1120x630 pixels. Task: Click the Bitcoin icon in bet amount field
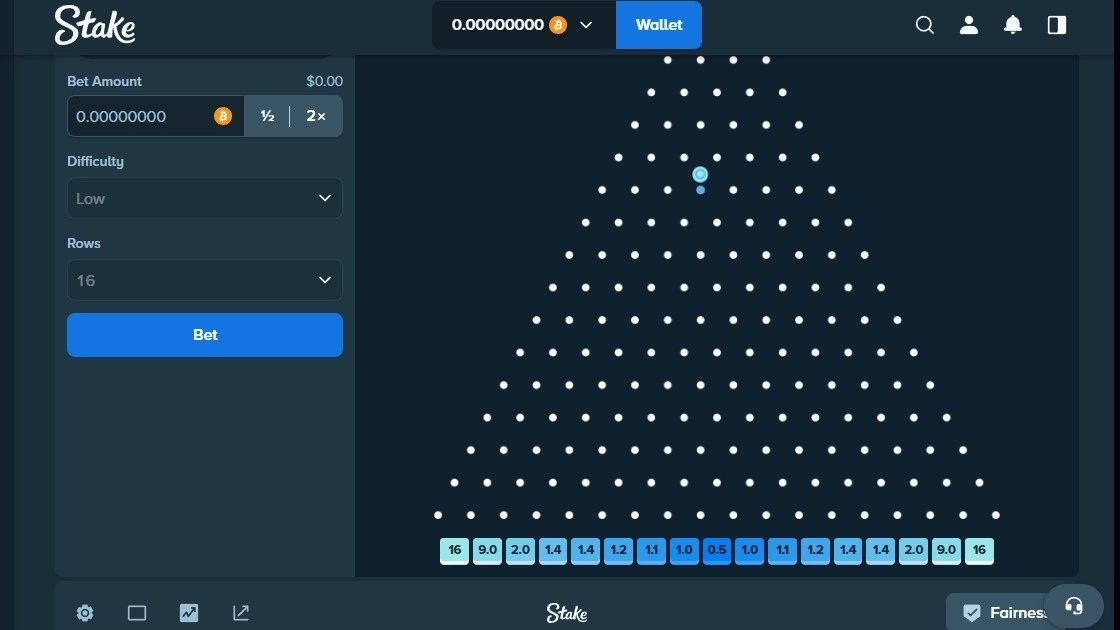(x=222, y=116)
